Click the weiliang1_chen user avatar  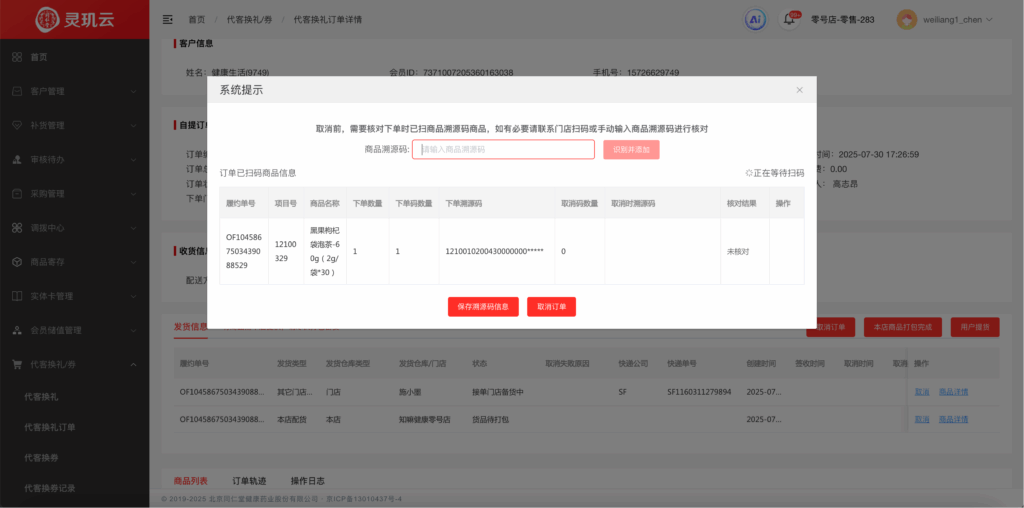[x=907, y=19]
